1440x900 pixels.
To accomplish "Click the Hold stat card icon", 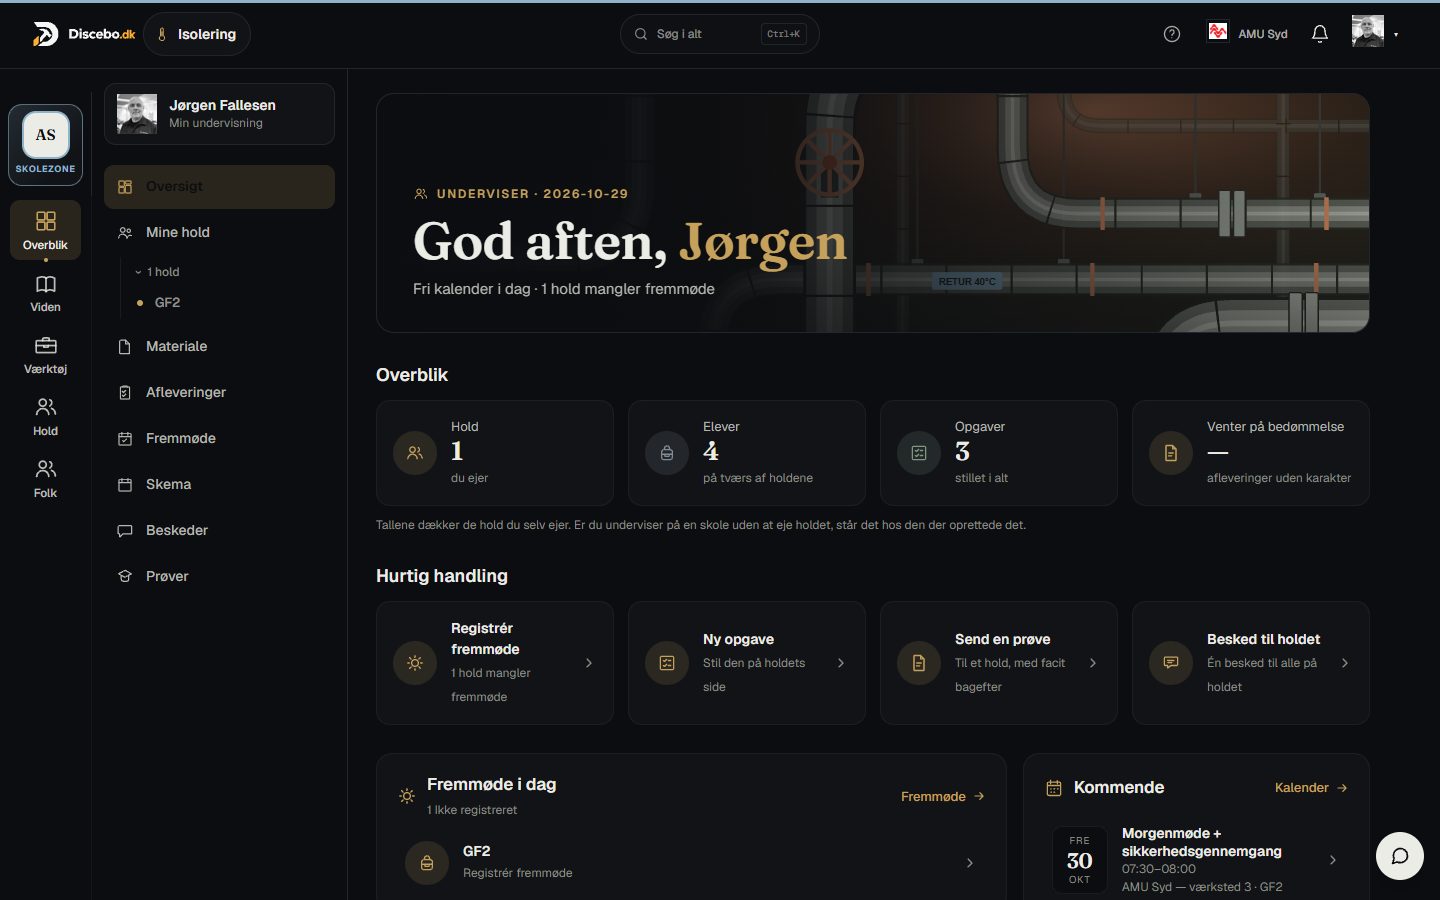I will coord(415,453).
